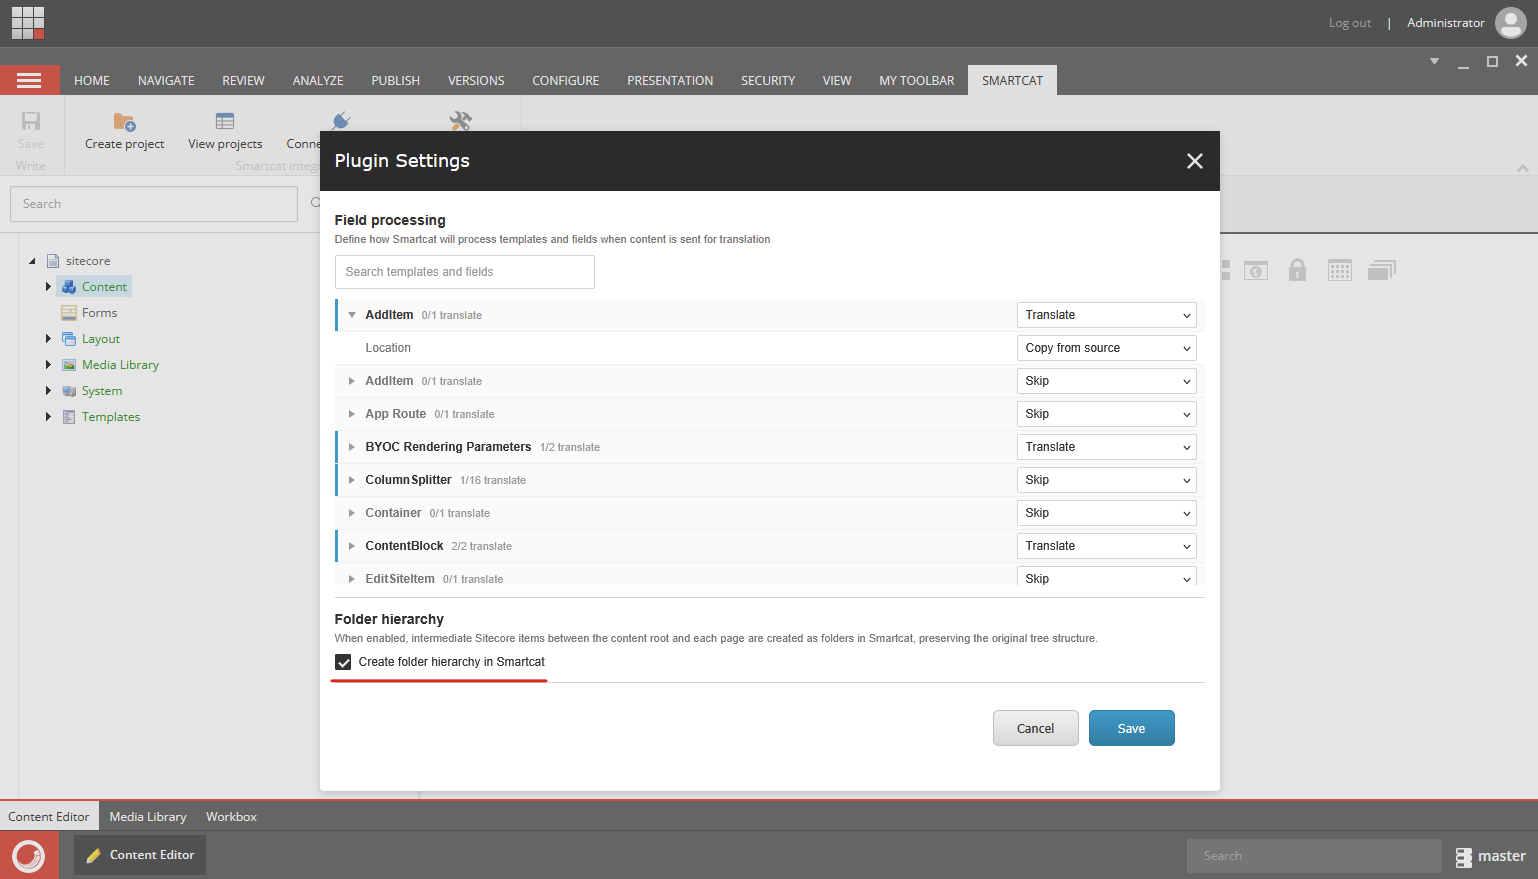1538x879 pixels.
Task: Click the Log out link
Action: (x=1350, y=23)
